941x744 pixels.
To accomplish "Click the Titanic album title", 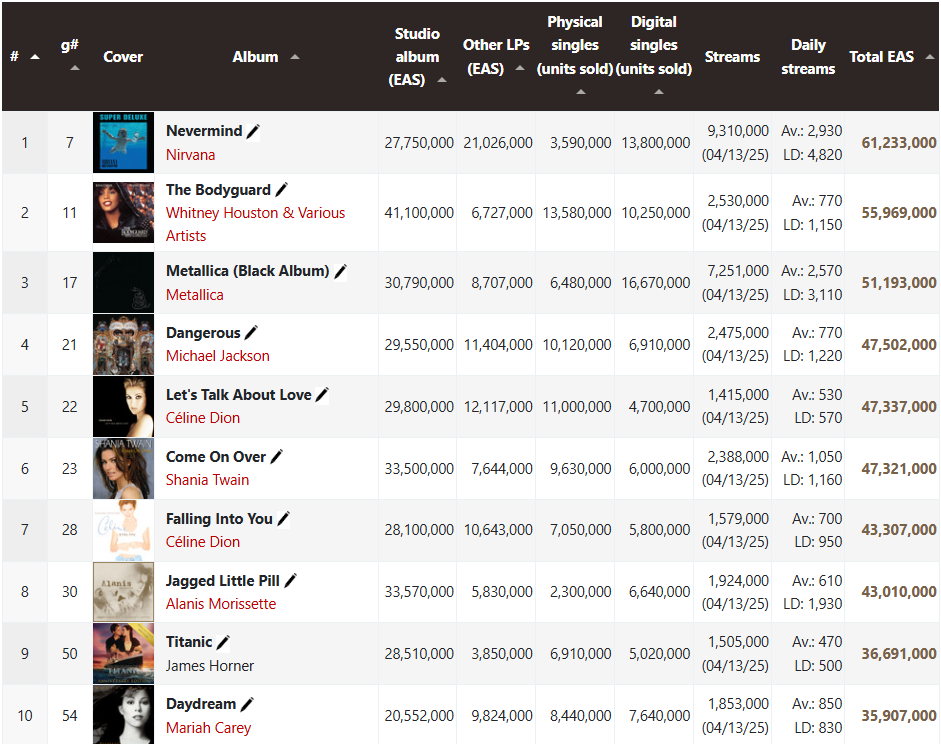I will tap(189, 642).
